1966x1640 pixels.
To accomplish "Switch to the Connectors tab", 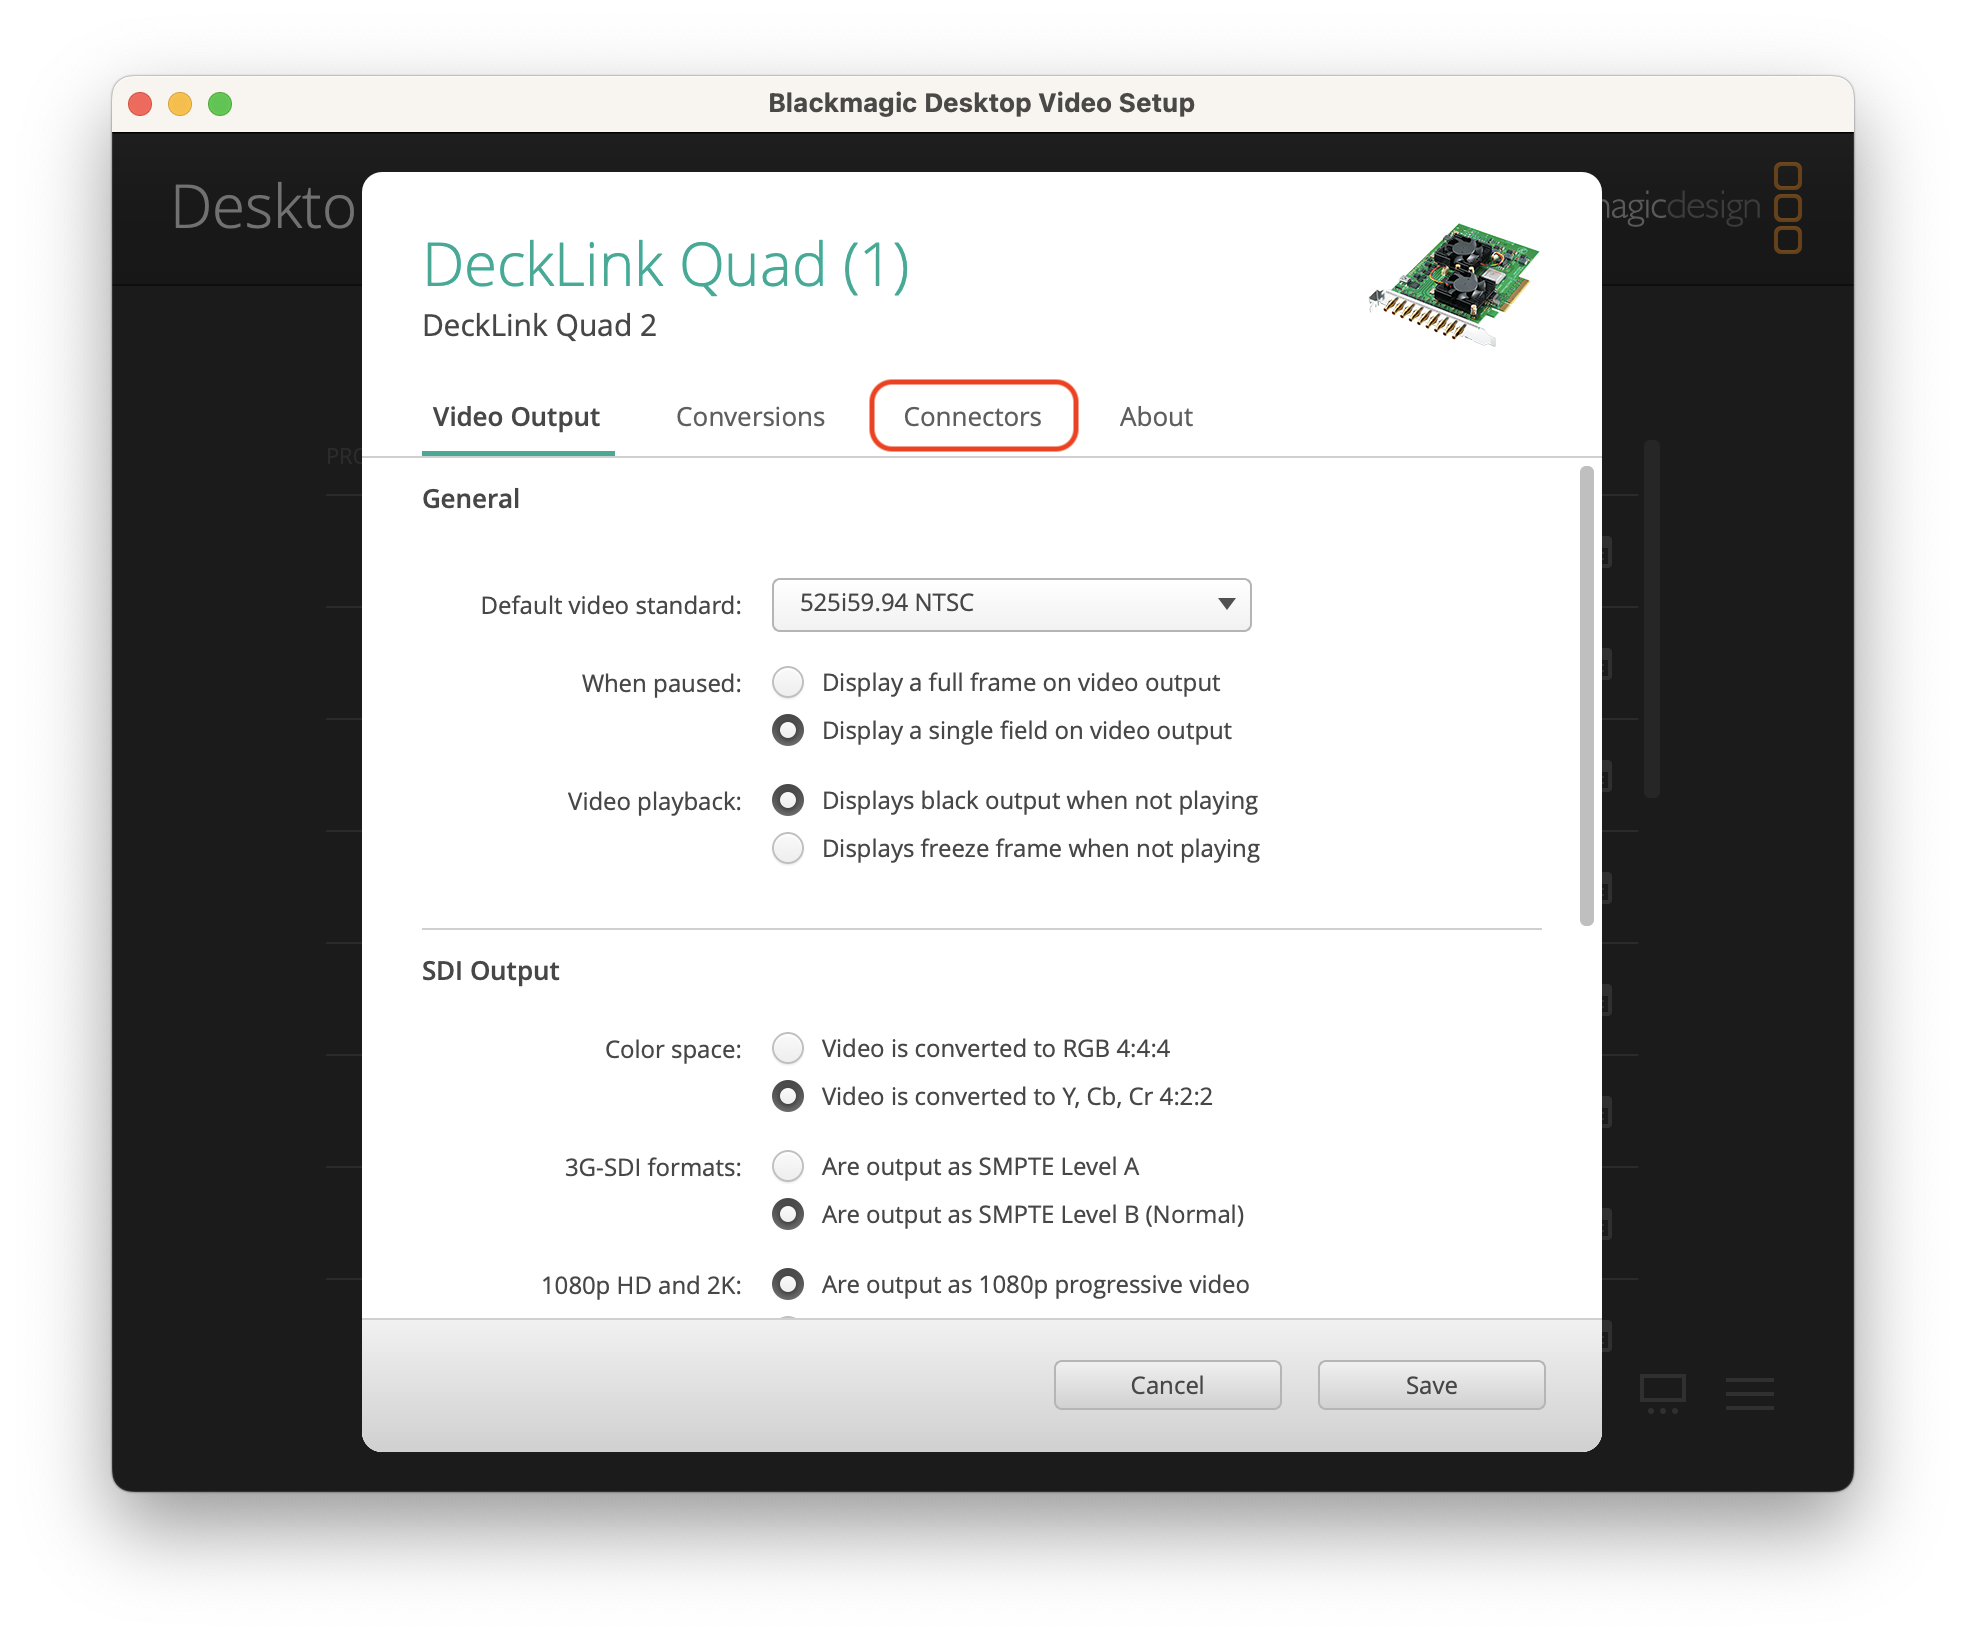I will pyautogui.click(x=972, y=417).
